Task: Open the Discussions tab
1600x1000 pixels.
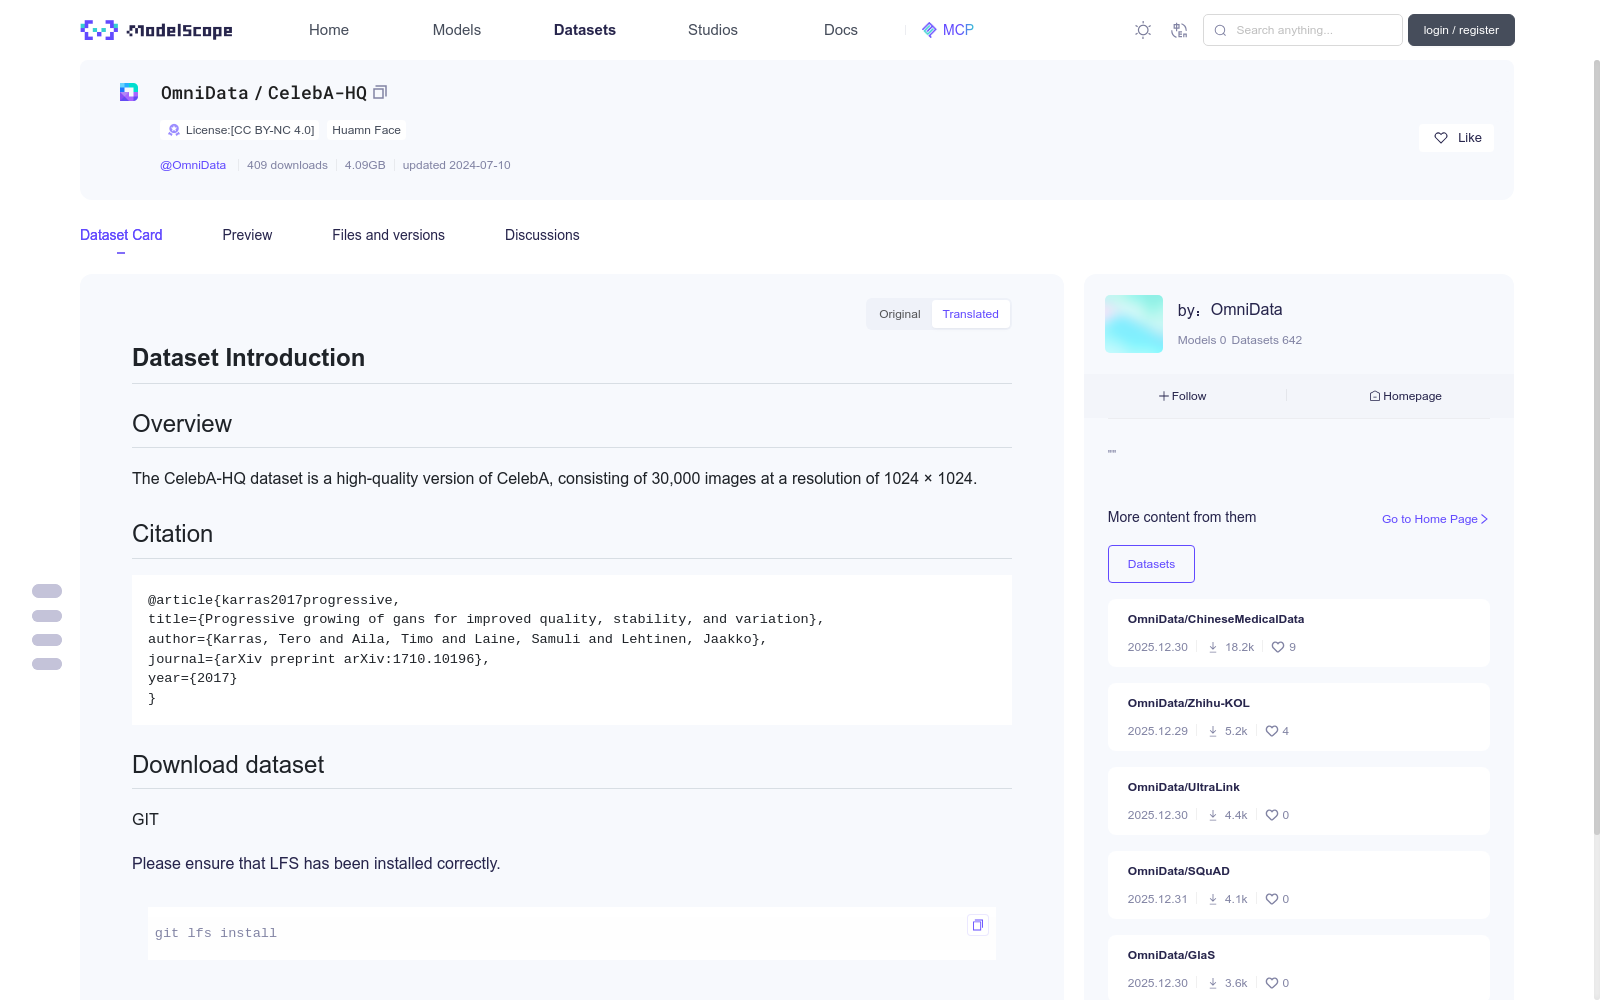Action: point(542,235)
